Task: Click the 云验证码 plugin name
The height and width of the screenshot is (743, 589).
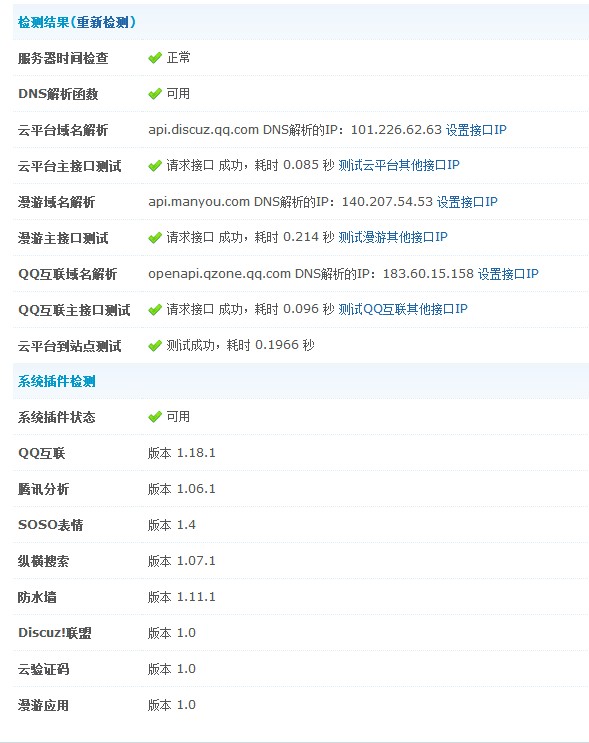Action: click(x=43, y=669)
